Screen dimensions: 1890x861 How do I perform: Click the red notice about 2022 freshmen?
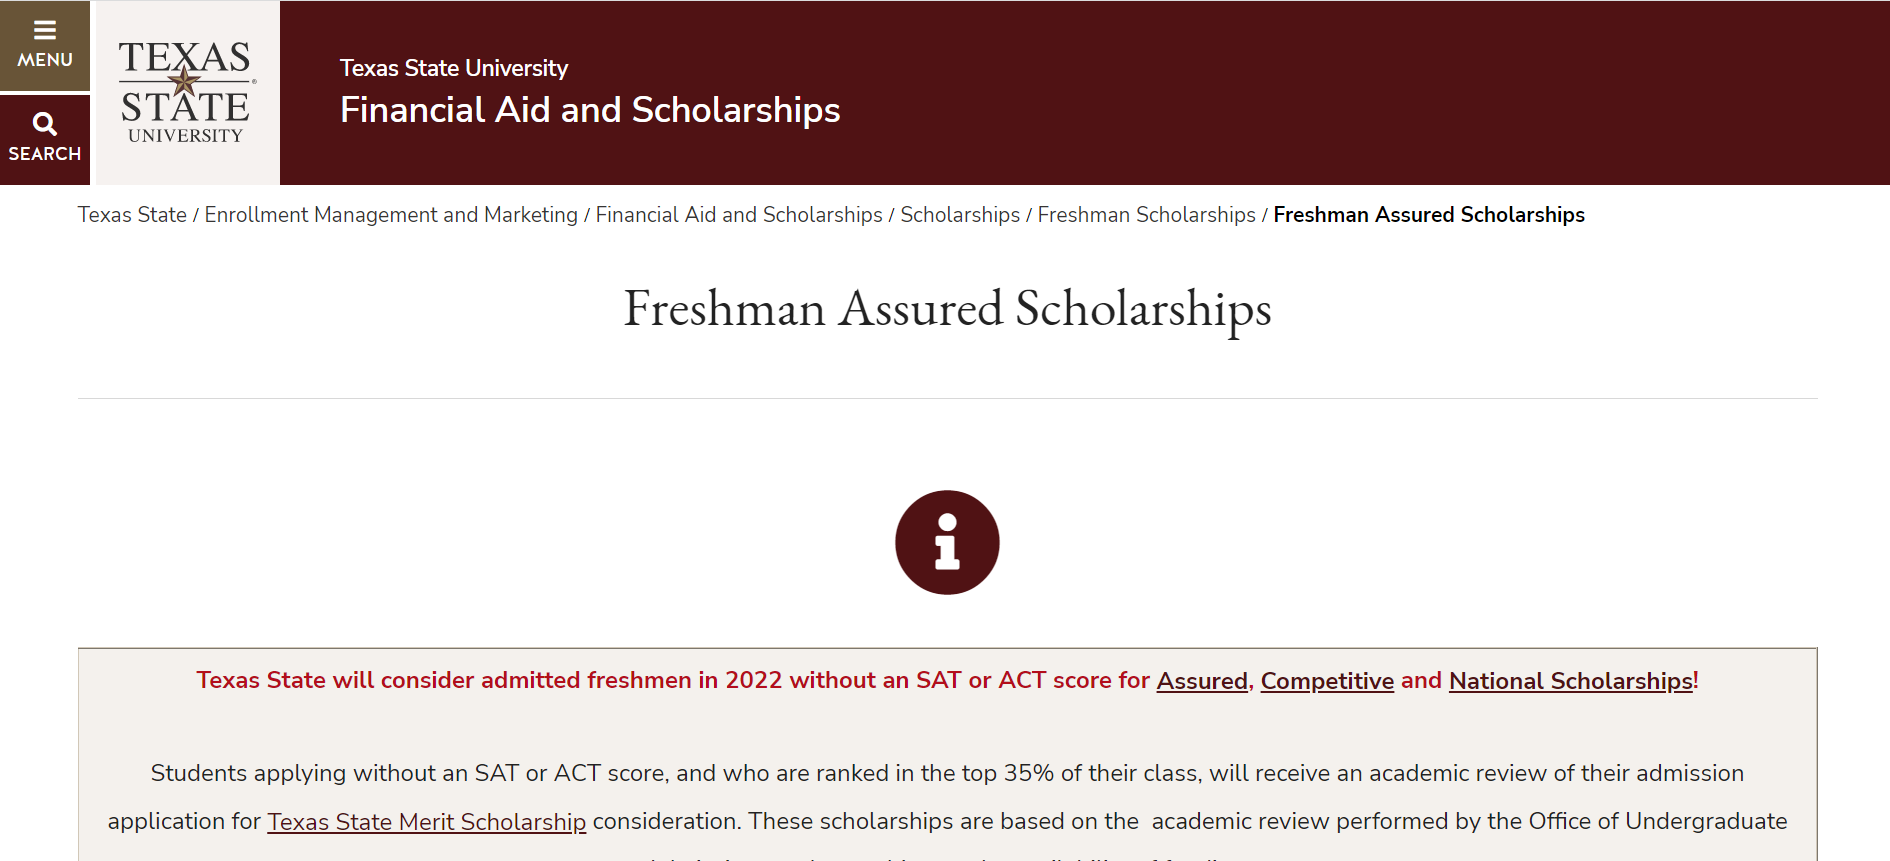tap(947, 681)
